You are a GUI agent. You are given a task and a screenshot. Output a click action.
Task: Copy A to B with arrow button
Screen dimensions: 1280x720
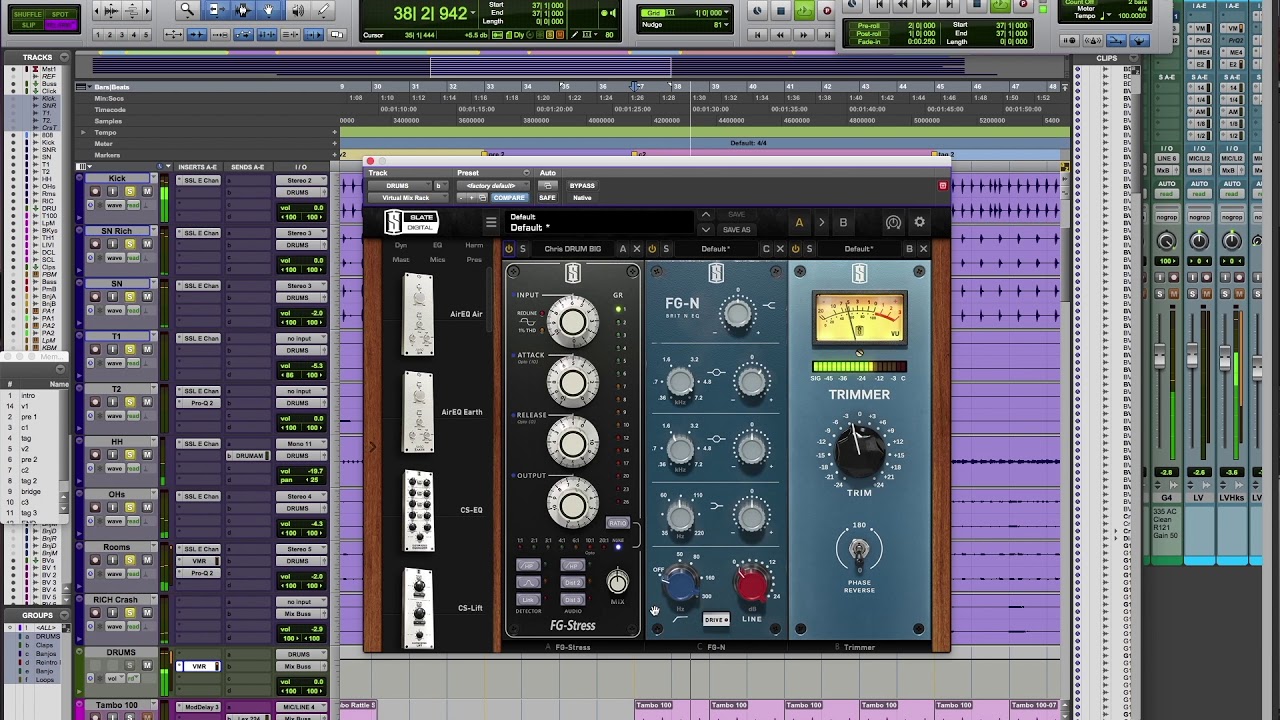pos(821,223)
